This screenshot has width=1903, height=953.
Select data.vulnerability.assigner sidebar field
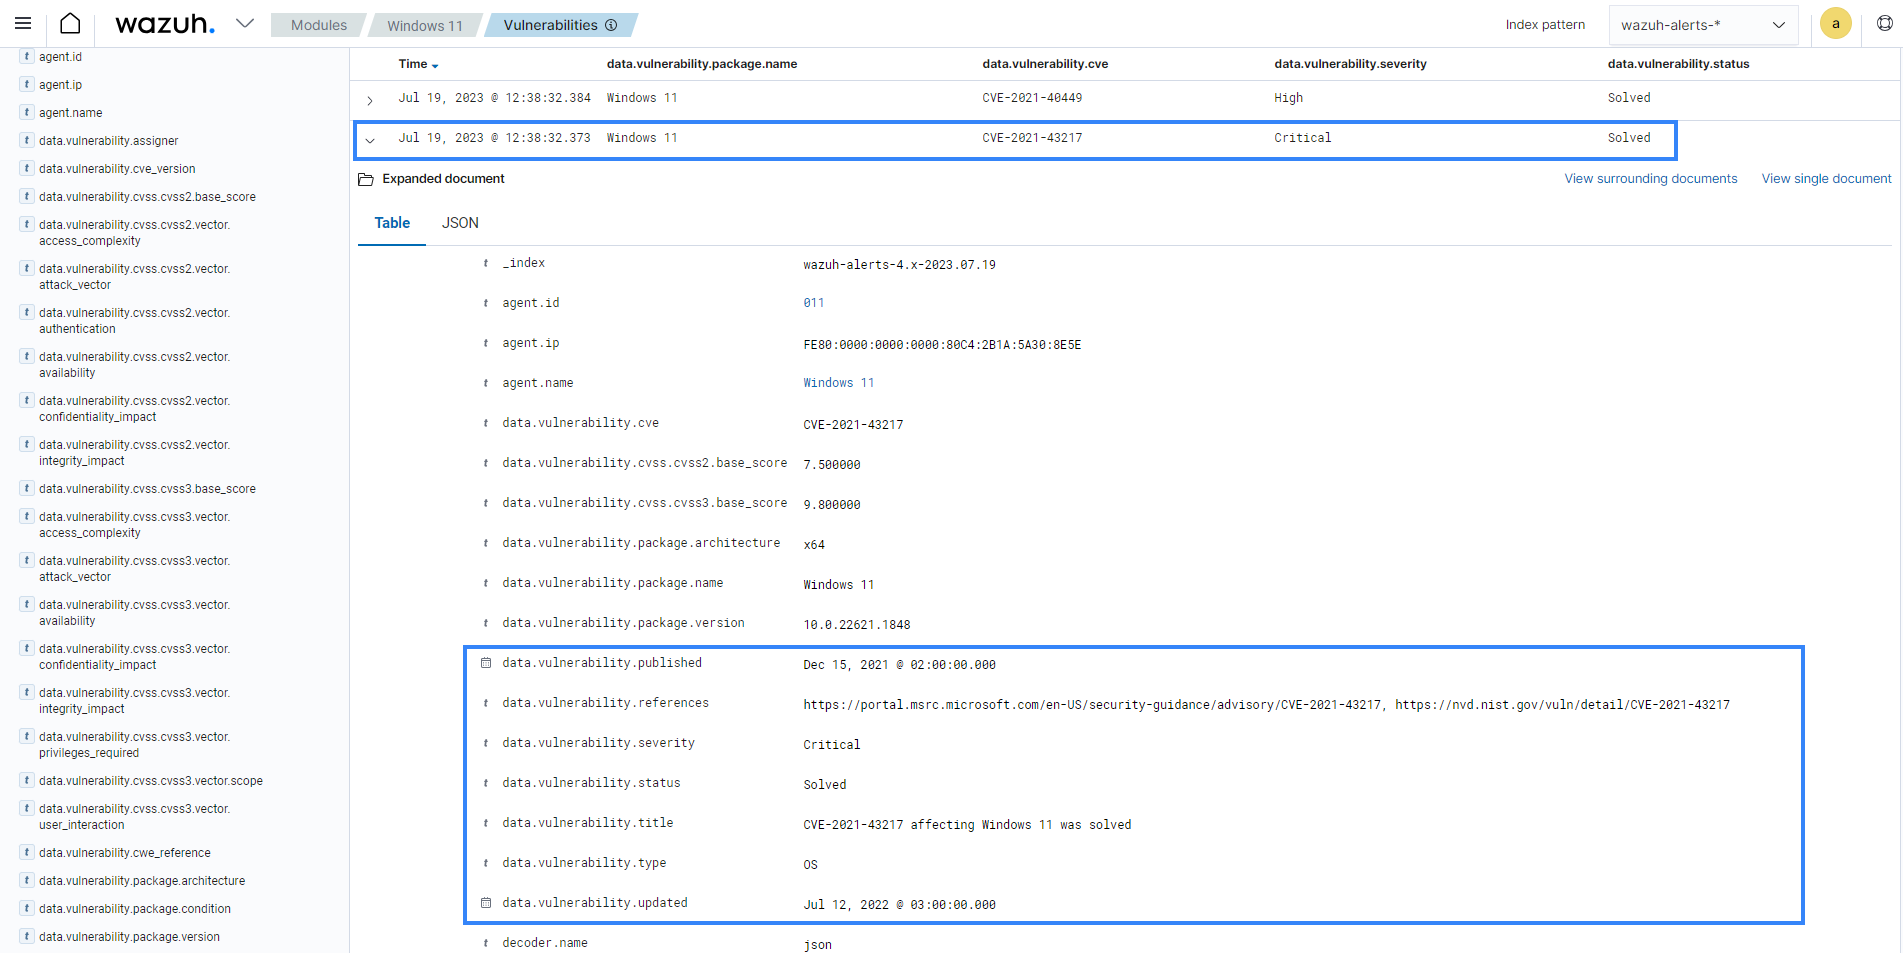(108, 141)
